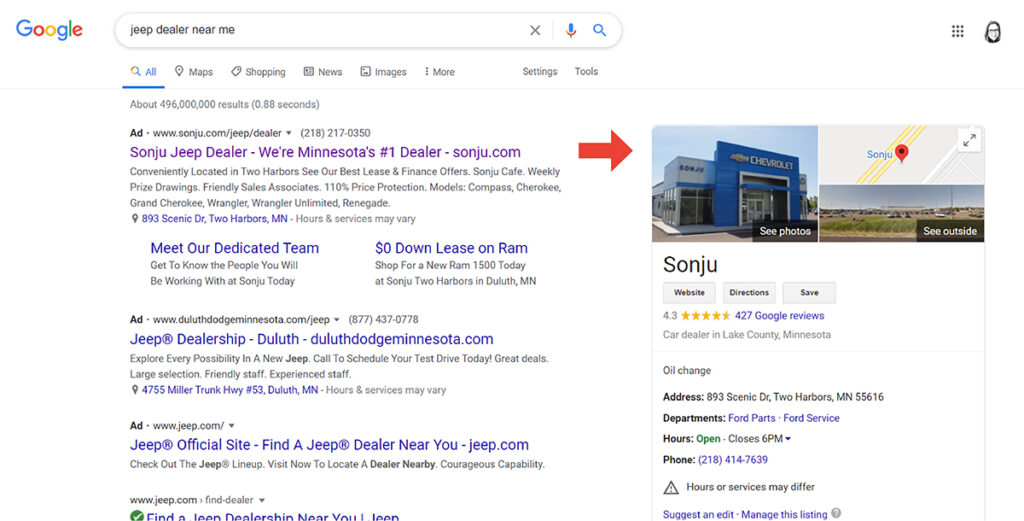Expand dropdown arrow next to www.jeep.com/ ad URL

[x=231, y=426]
